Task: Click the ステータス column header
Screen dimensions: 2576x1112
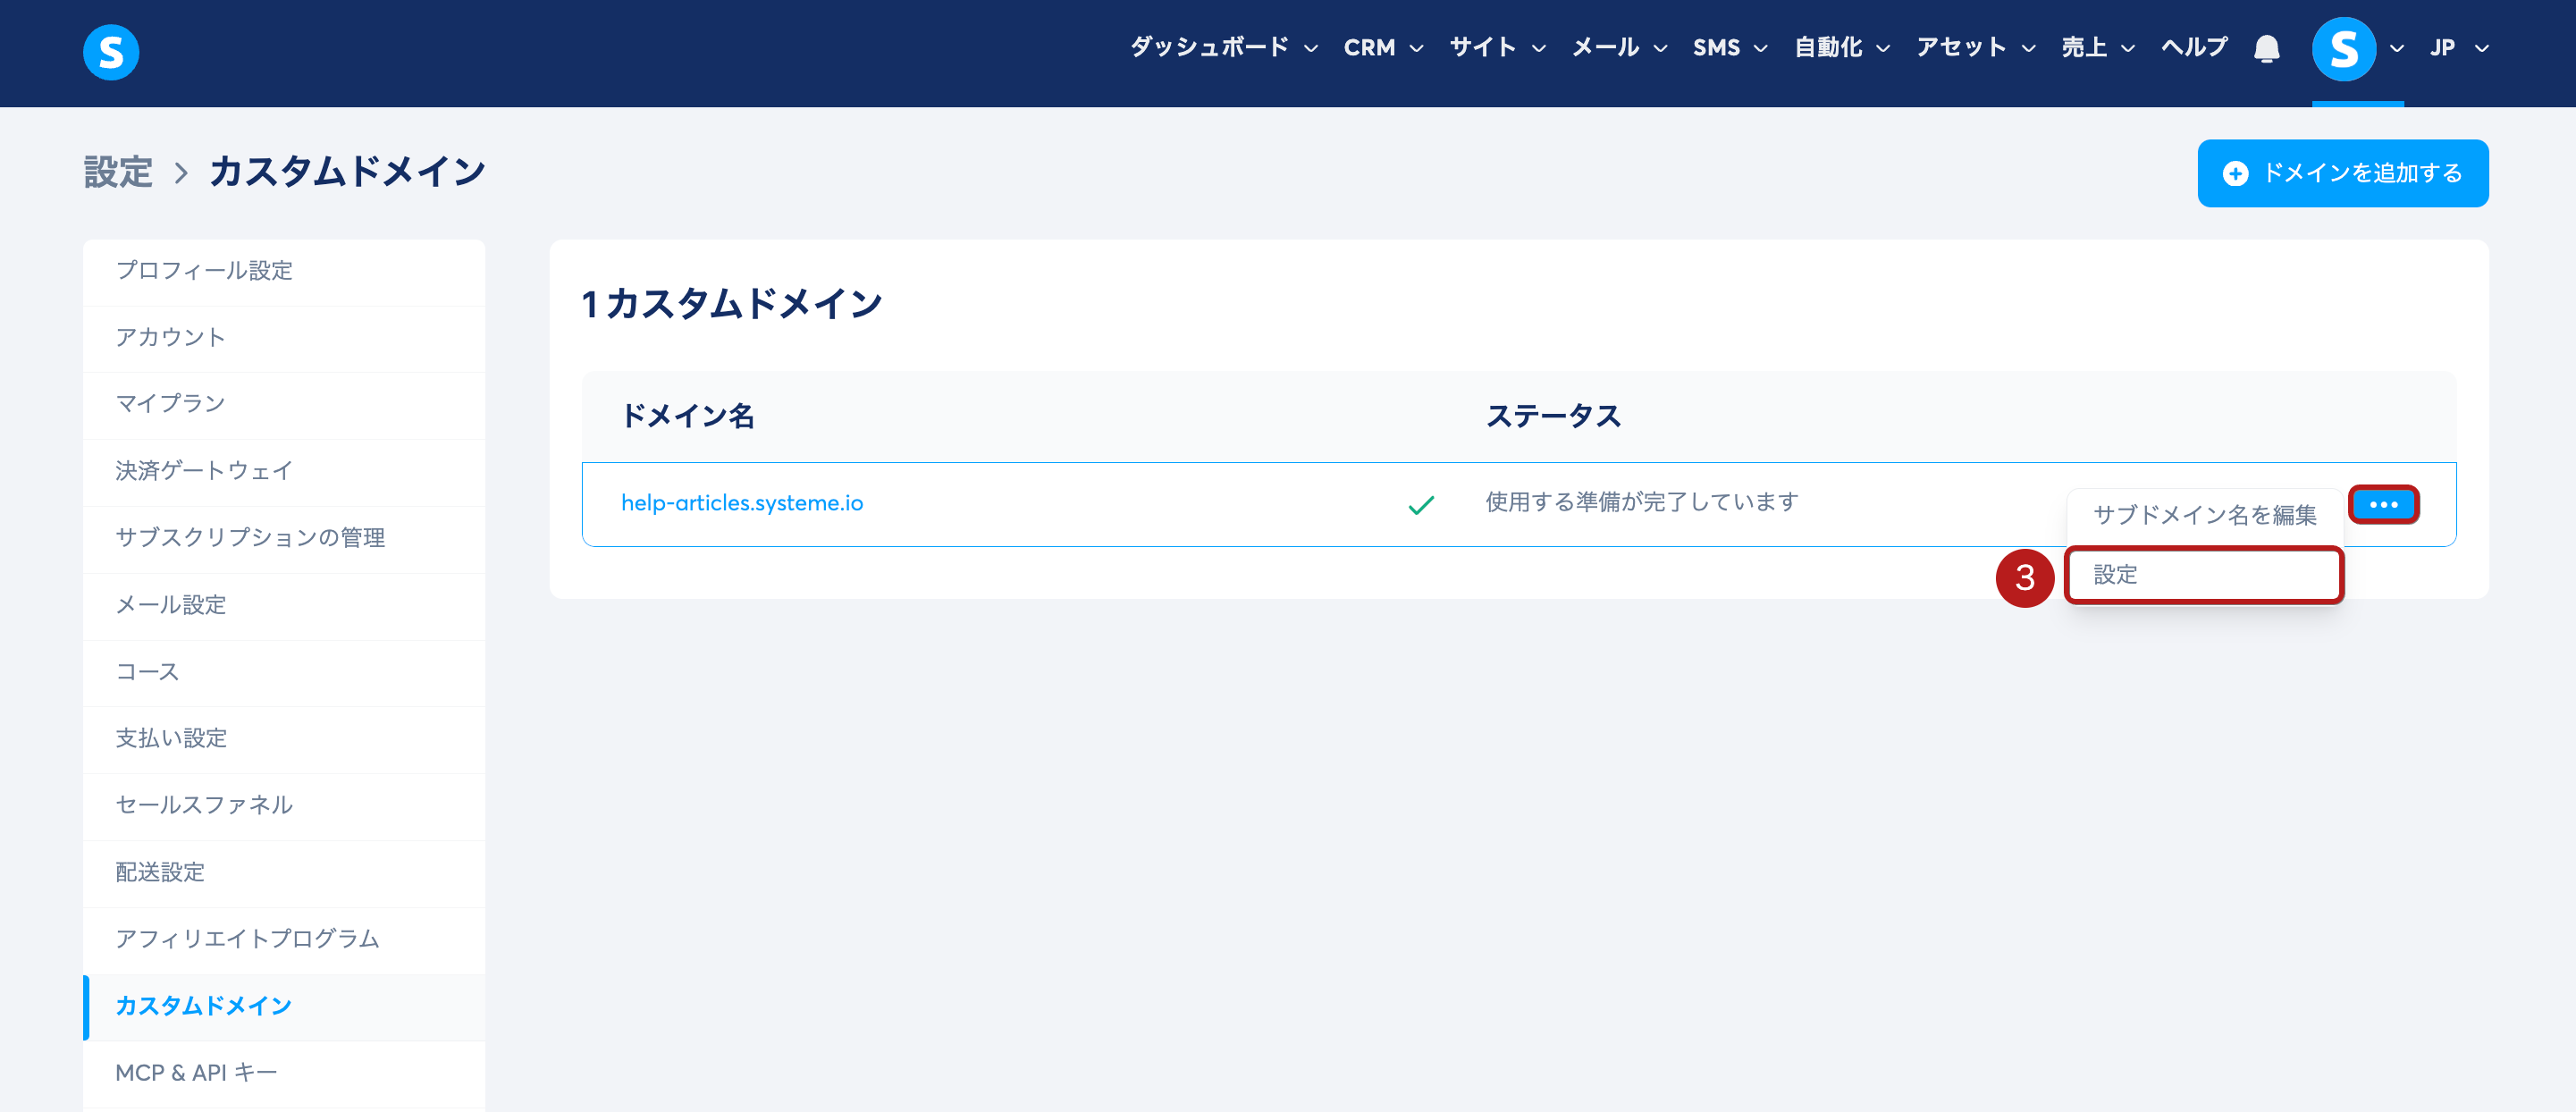Action: (1553, 416)
